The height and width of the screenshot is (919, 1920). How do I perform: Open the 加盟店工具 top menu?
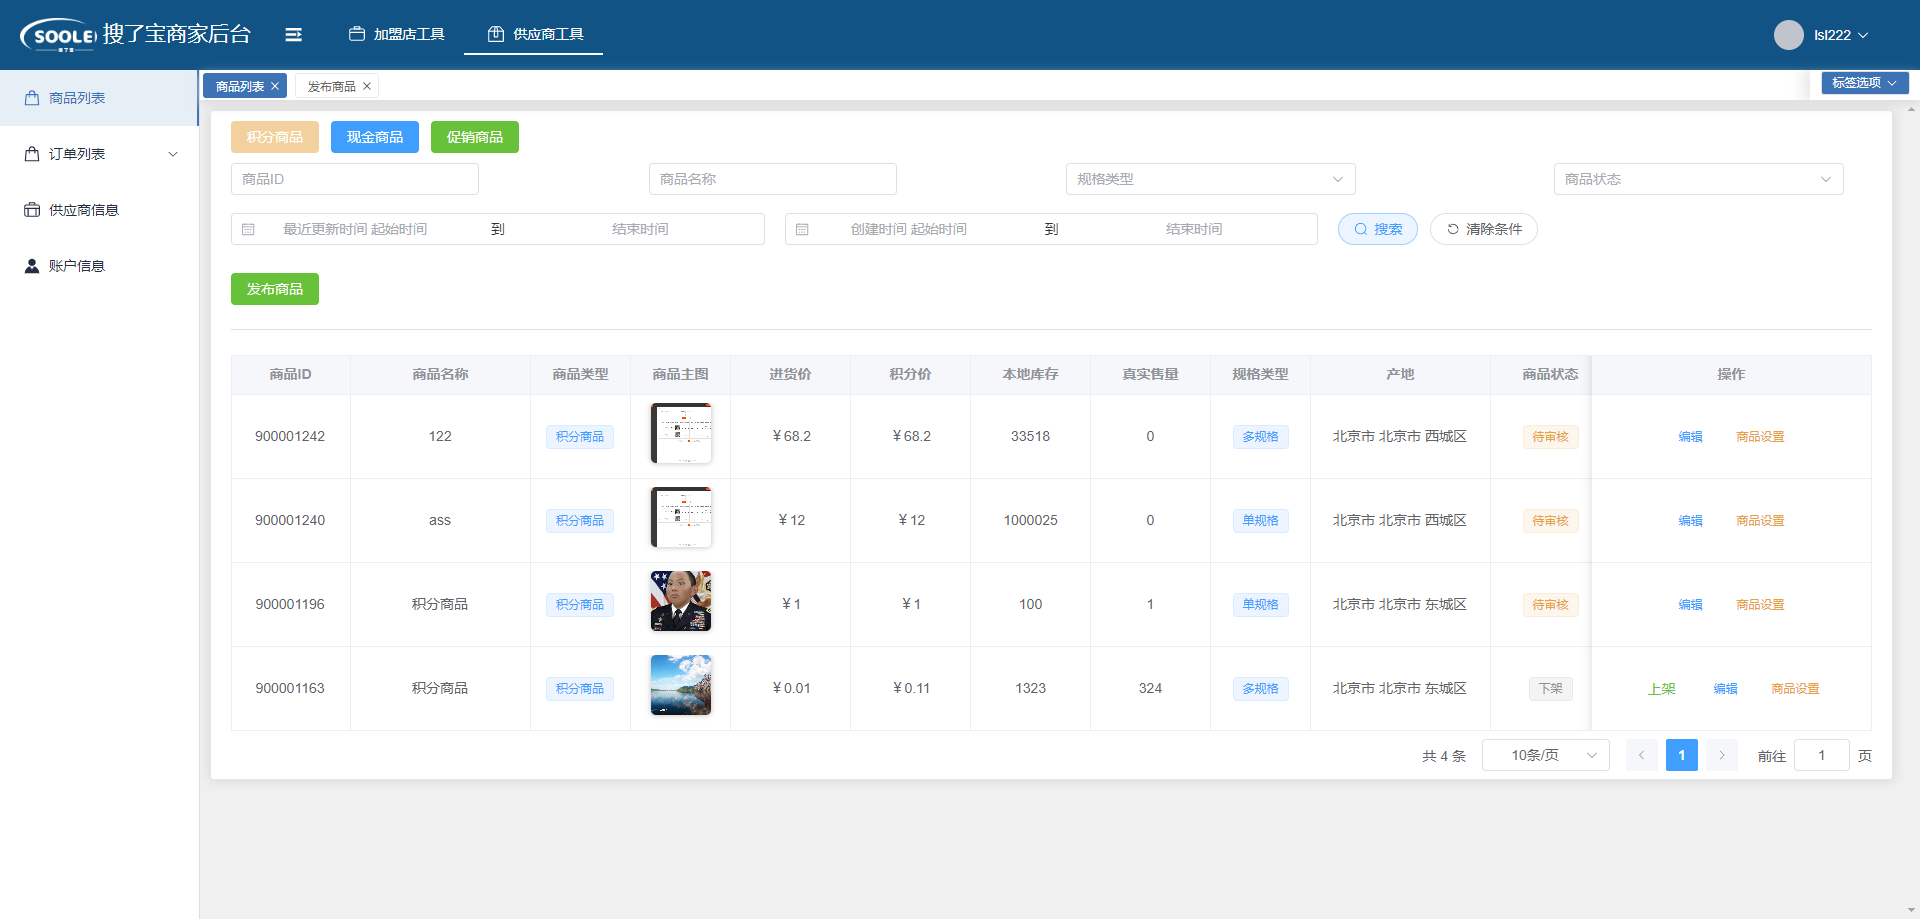[397, 34]
